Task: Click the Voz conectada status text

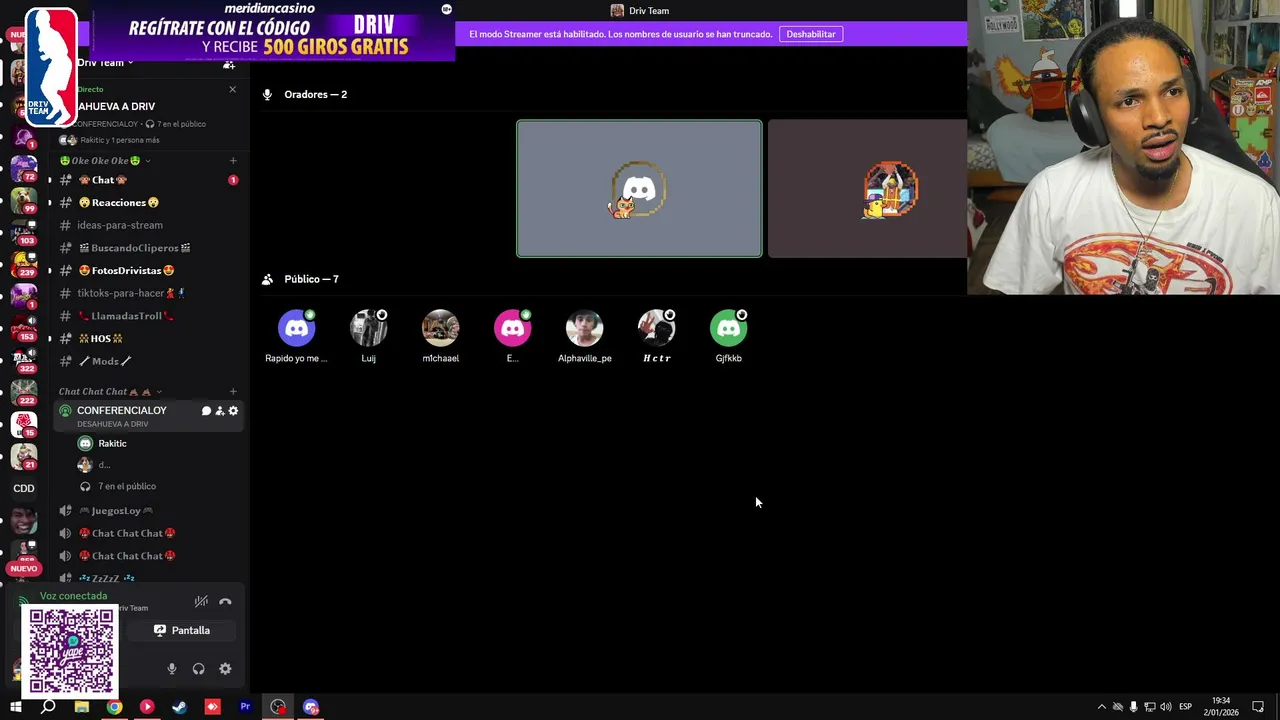Action: (73, 596)
